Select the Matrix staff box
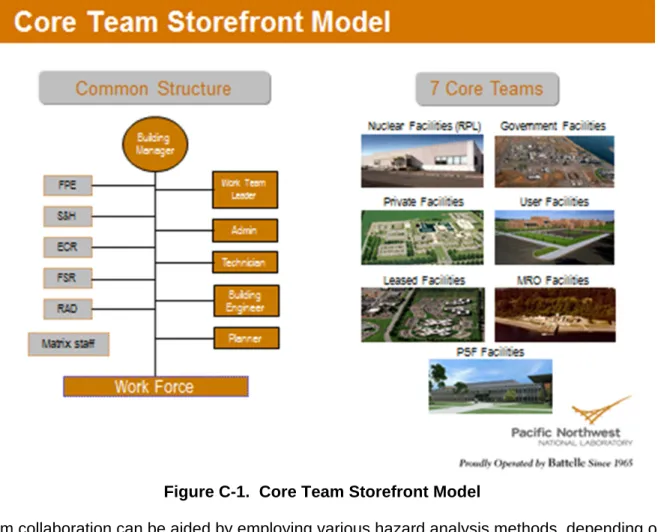 (69, 344)
